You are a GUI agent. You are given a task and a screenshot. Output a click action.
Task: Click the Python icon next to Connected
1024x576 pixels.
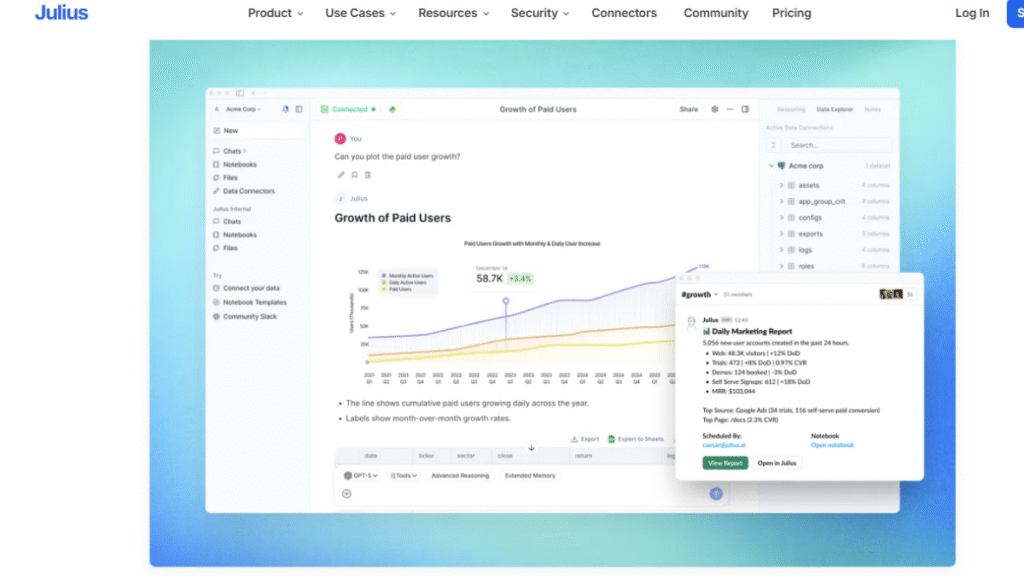pos(393,109)
